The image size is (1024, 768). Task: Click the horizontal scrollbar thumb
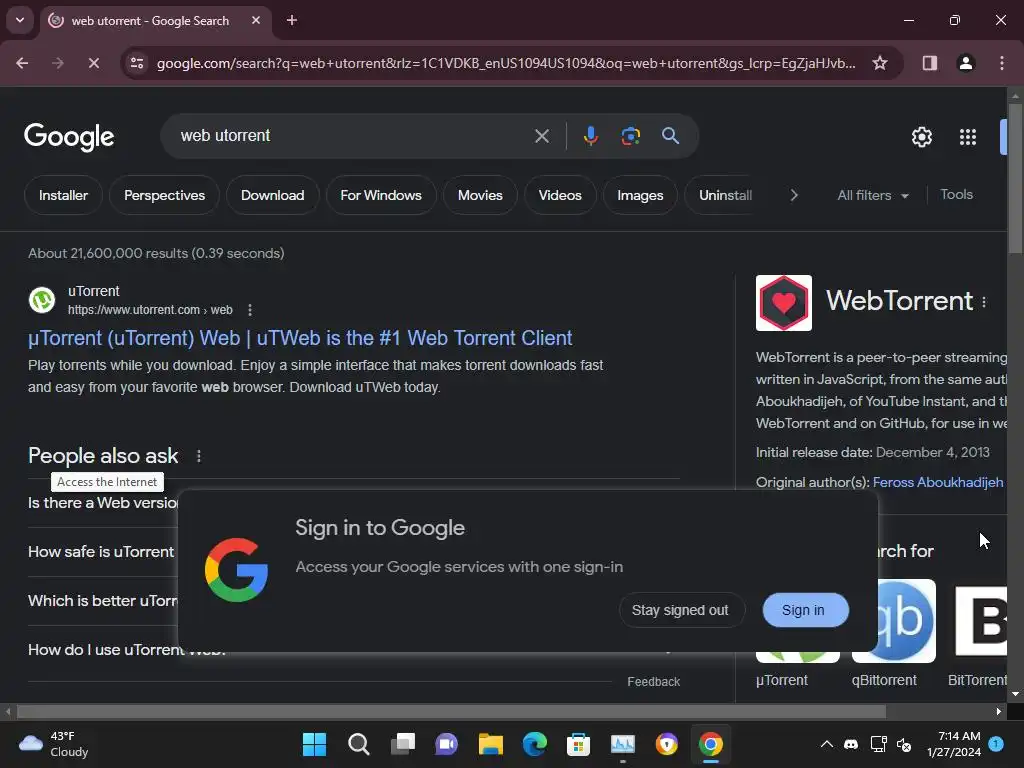pyautogui.click(x=451, y=711)
